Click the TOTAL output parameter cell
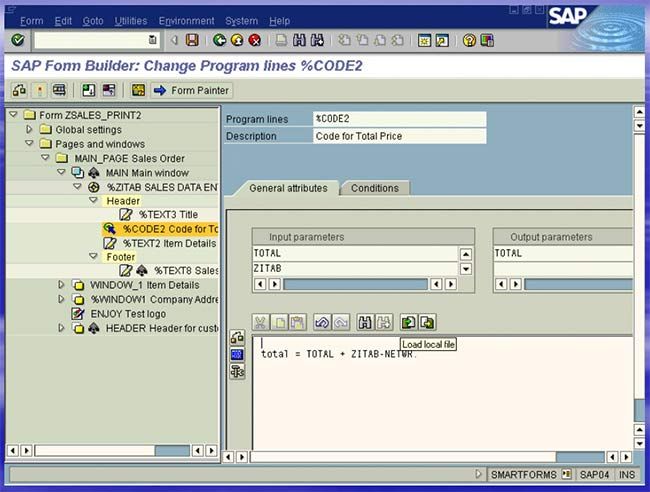This screenshot has width=650, height=492. coord(563,253)
